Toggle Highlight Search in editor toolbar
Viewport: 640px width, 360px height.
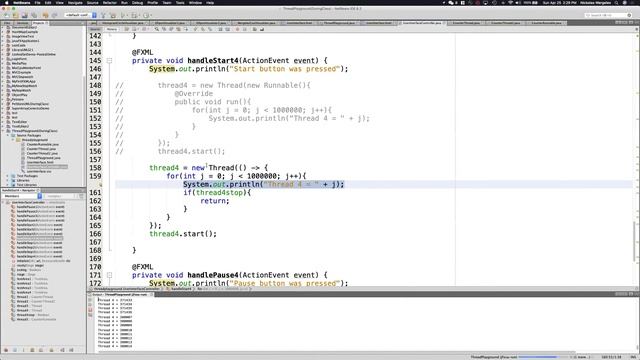[178, 29]
